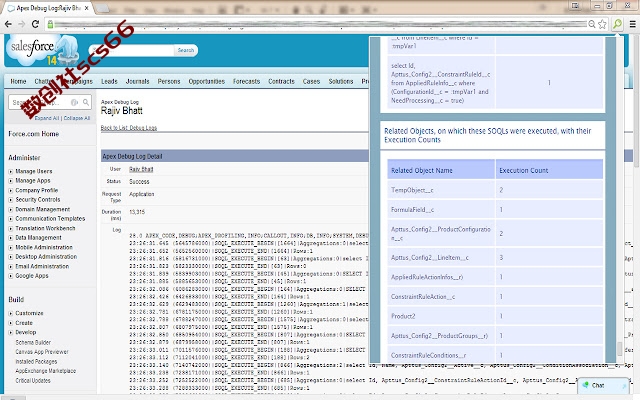Screen dimensions: 640x400
Task: Expand Communication Templates tree node
Action: tap(11, 219)
